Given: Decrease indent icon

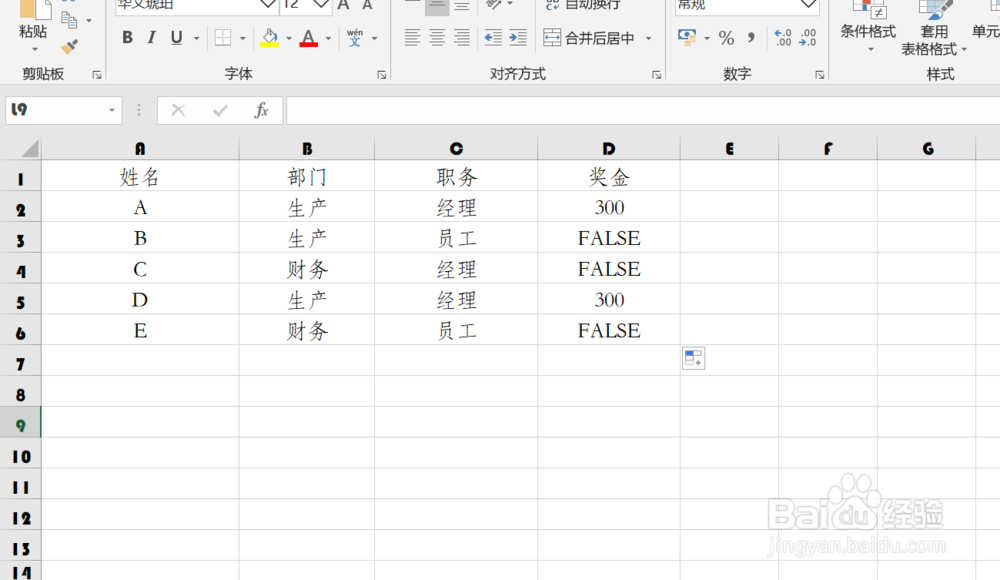Looking at the screenshot, I should 493,38.
